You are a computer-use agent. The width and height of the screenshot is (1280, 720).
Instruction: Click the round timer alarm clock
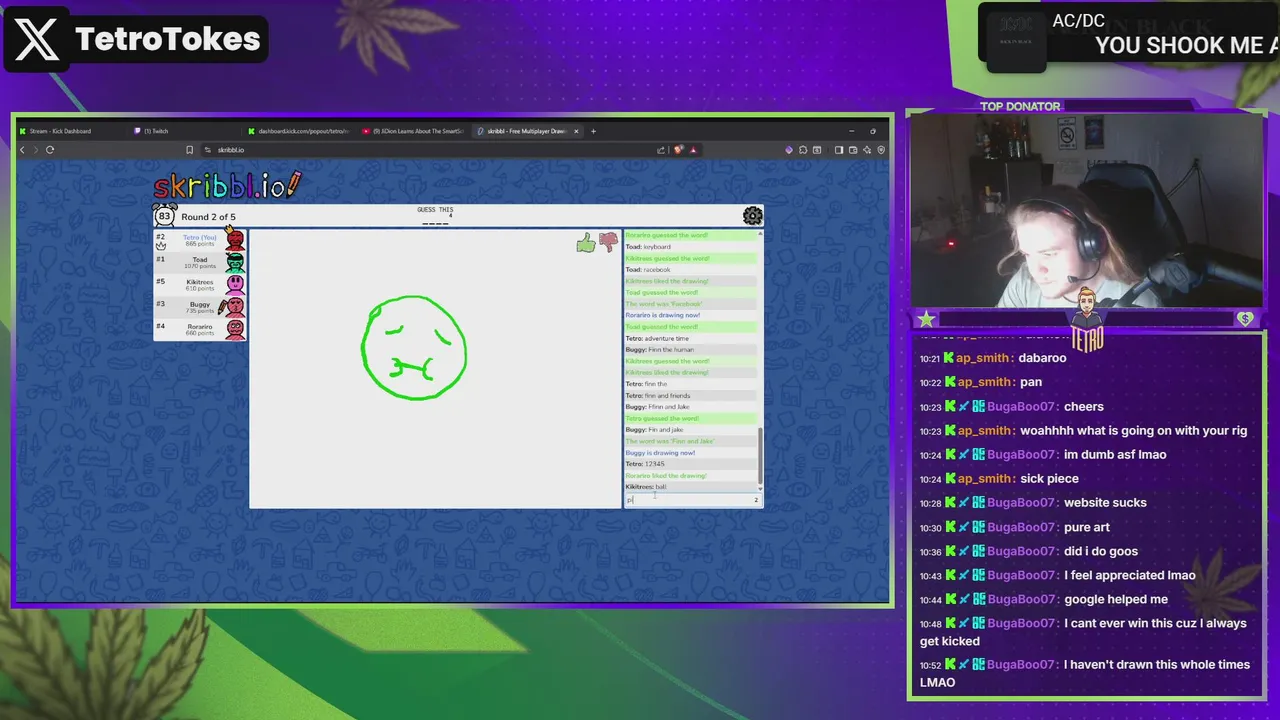[165, 215]
